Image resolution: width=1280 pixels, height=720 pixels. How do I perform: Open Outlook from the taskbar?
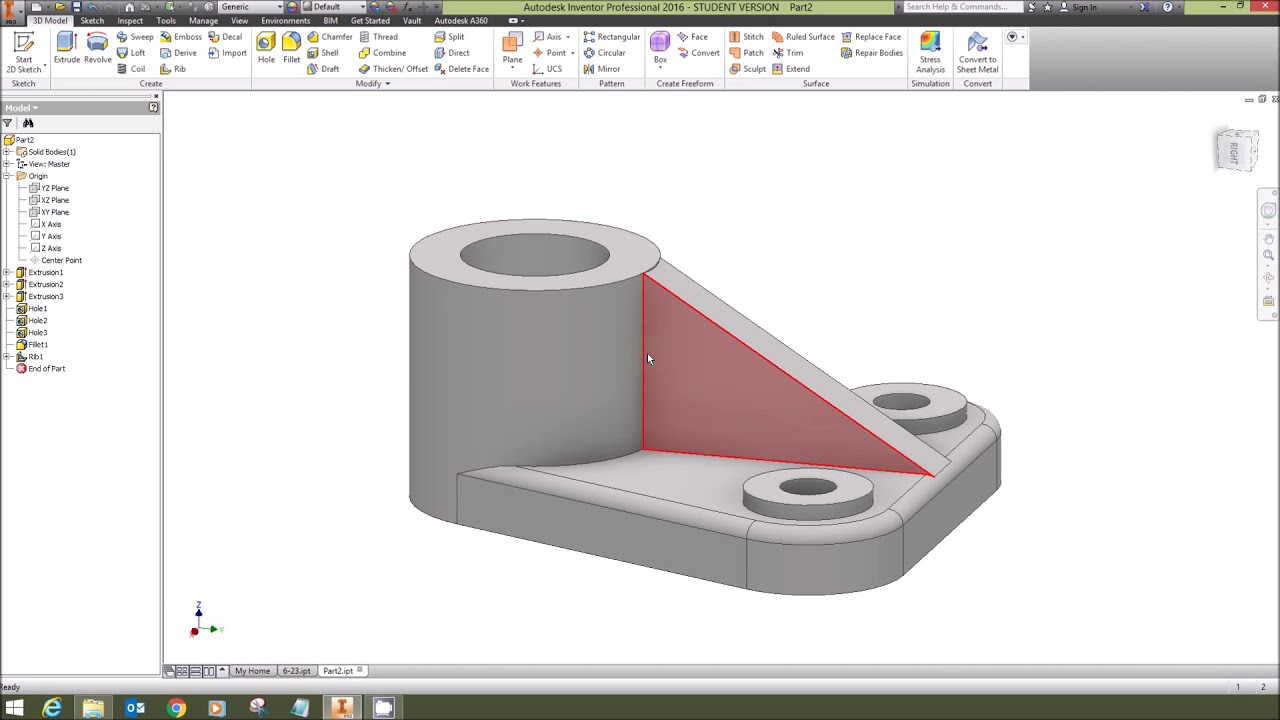(135, 708)
